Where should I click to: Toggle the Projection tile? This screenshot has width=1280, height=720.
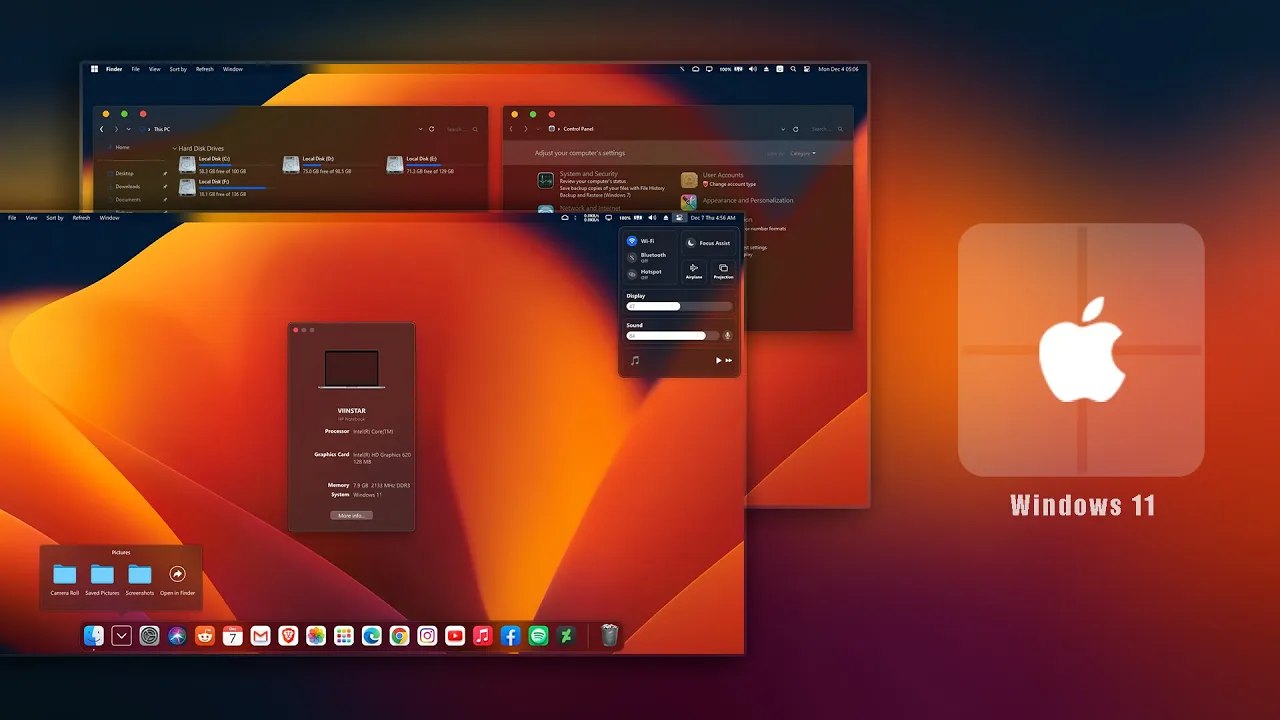723,271
